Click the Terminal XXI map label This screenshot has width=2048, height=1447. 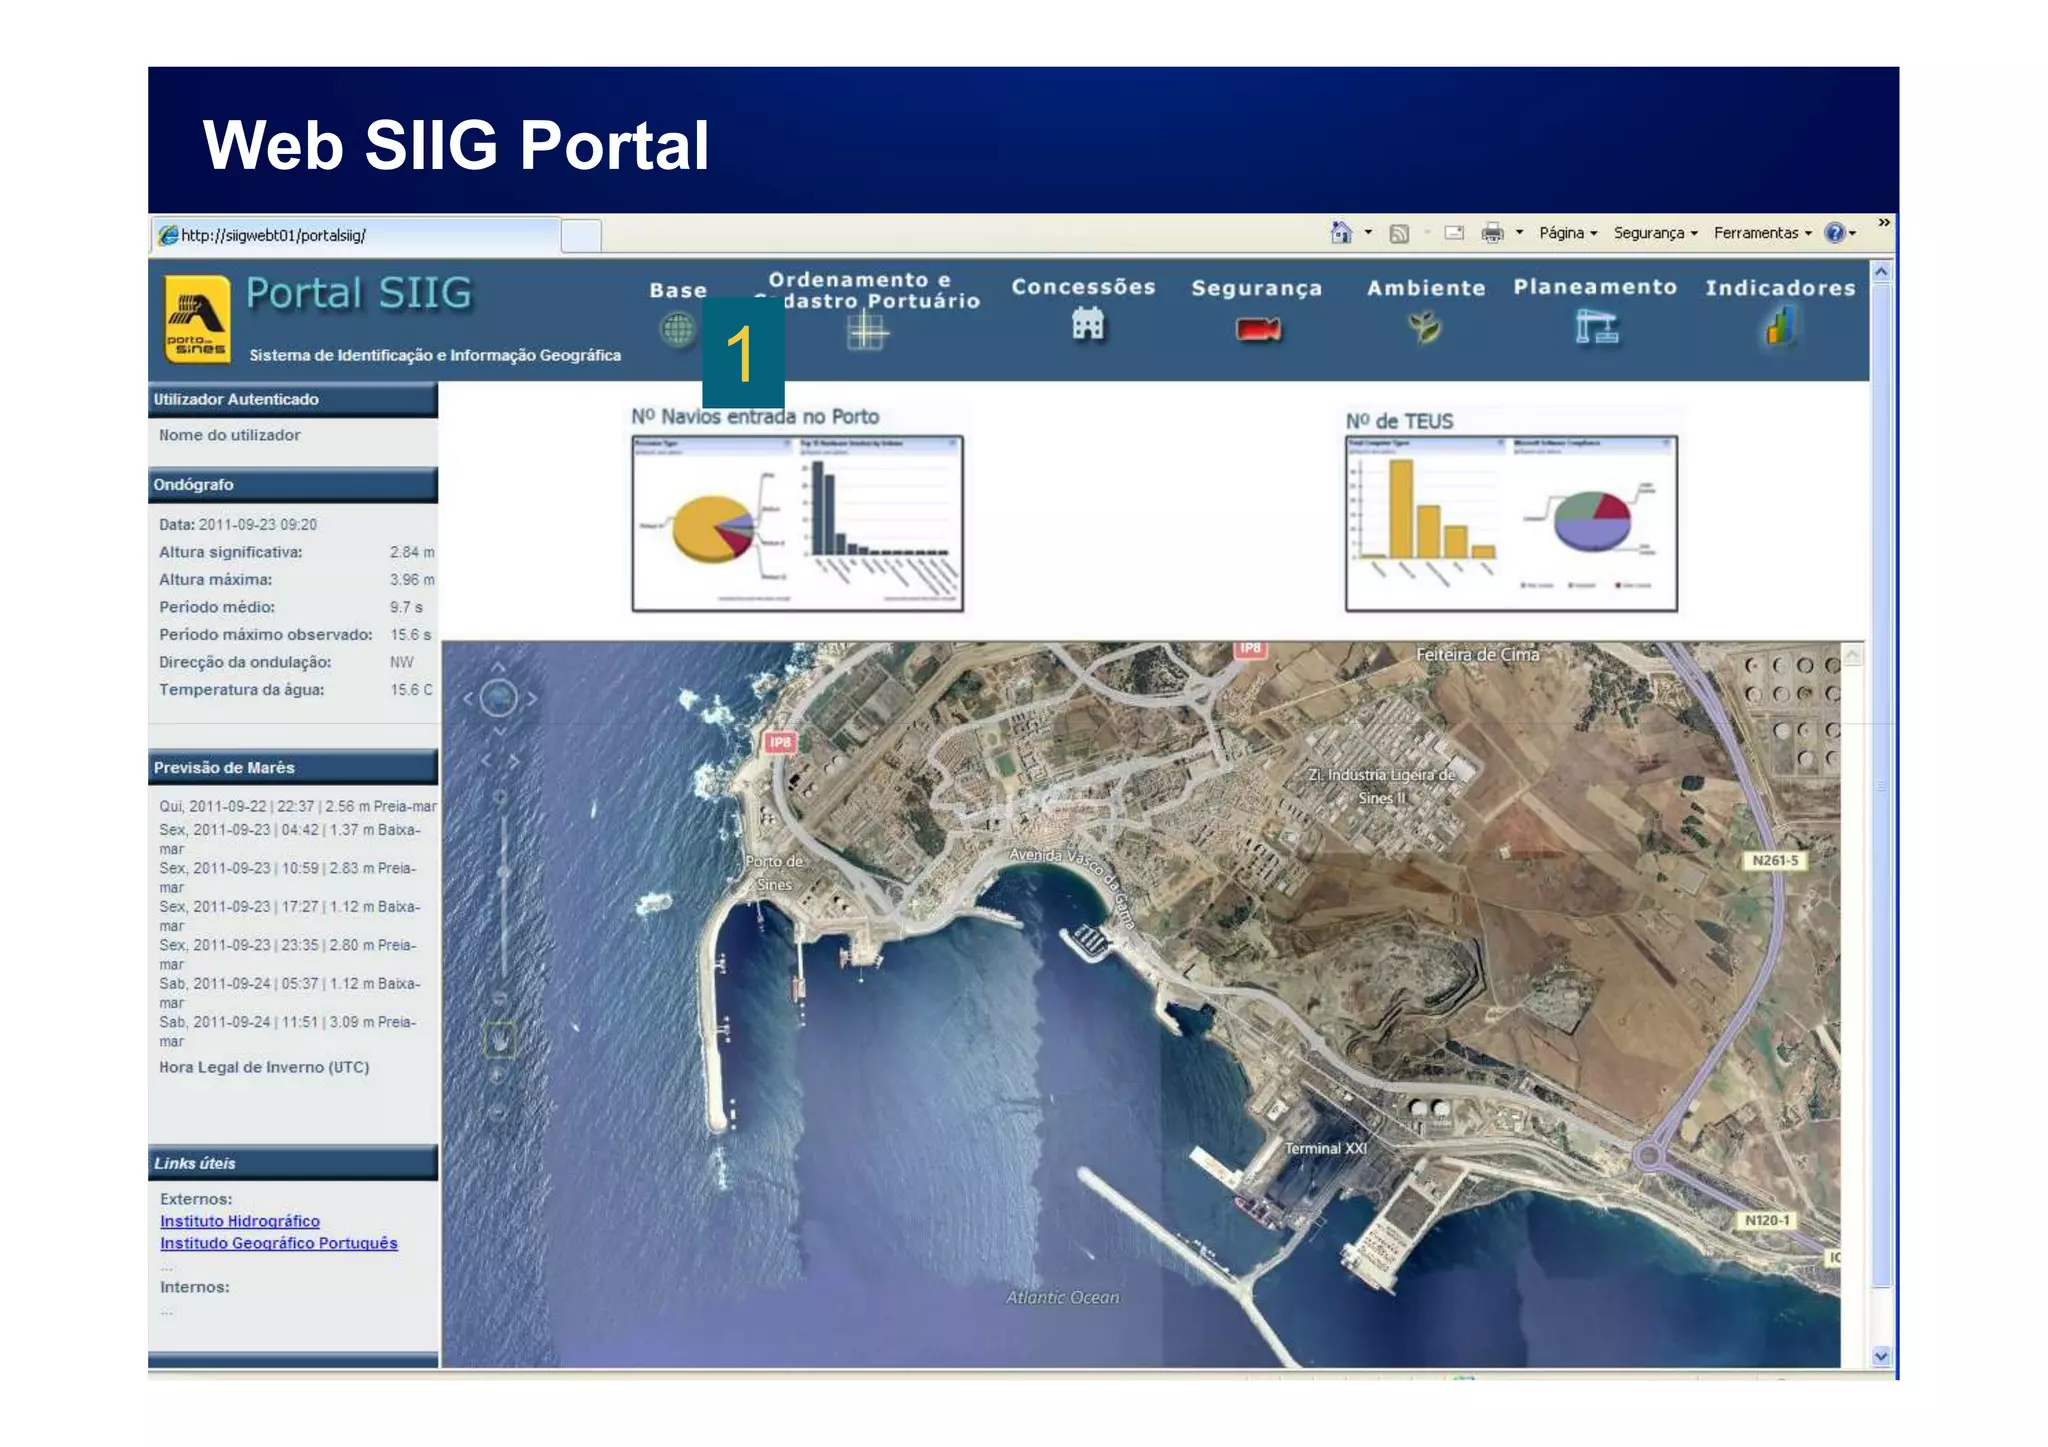tap(1325, 1148)
